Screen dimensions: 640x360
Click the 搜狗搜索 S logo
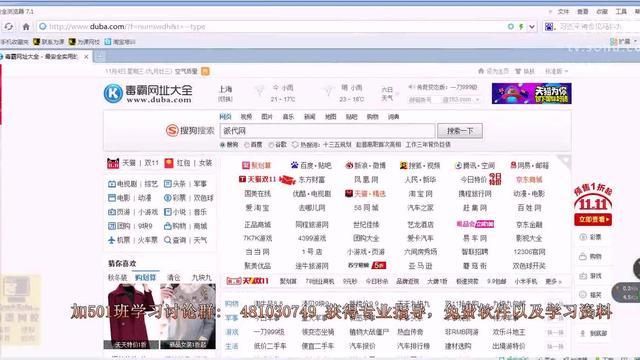point(172,131)
